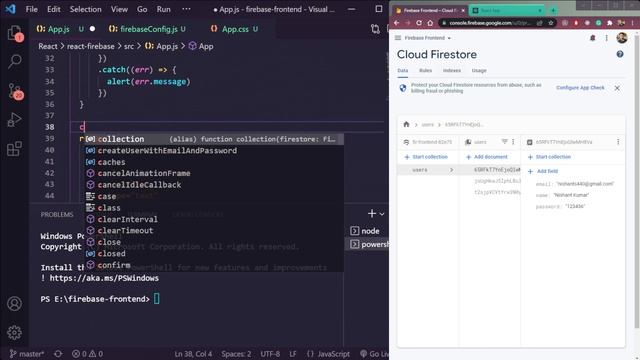
Task: Click Start collection in document column
Action: coord(549,157)
